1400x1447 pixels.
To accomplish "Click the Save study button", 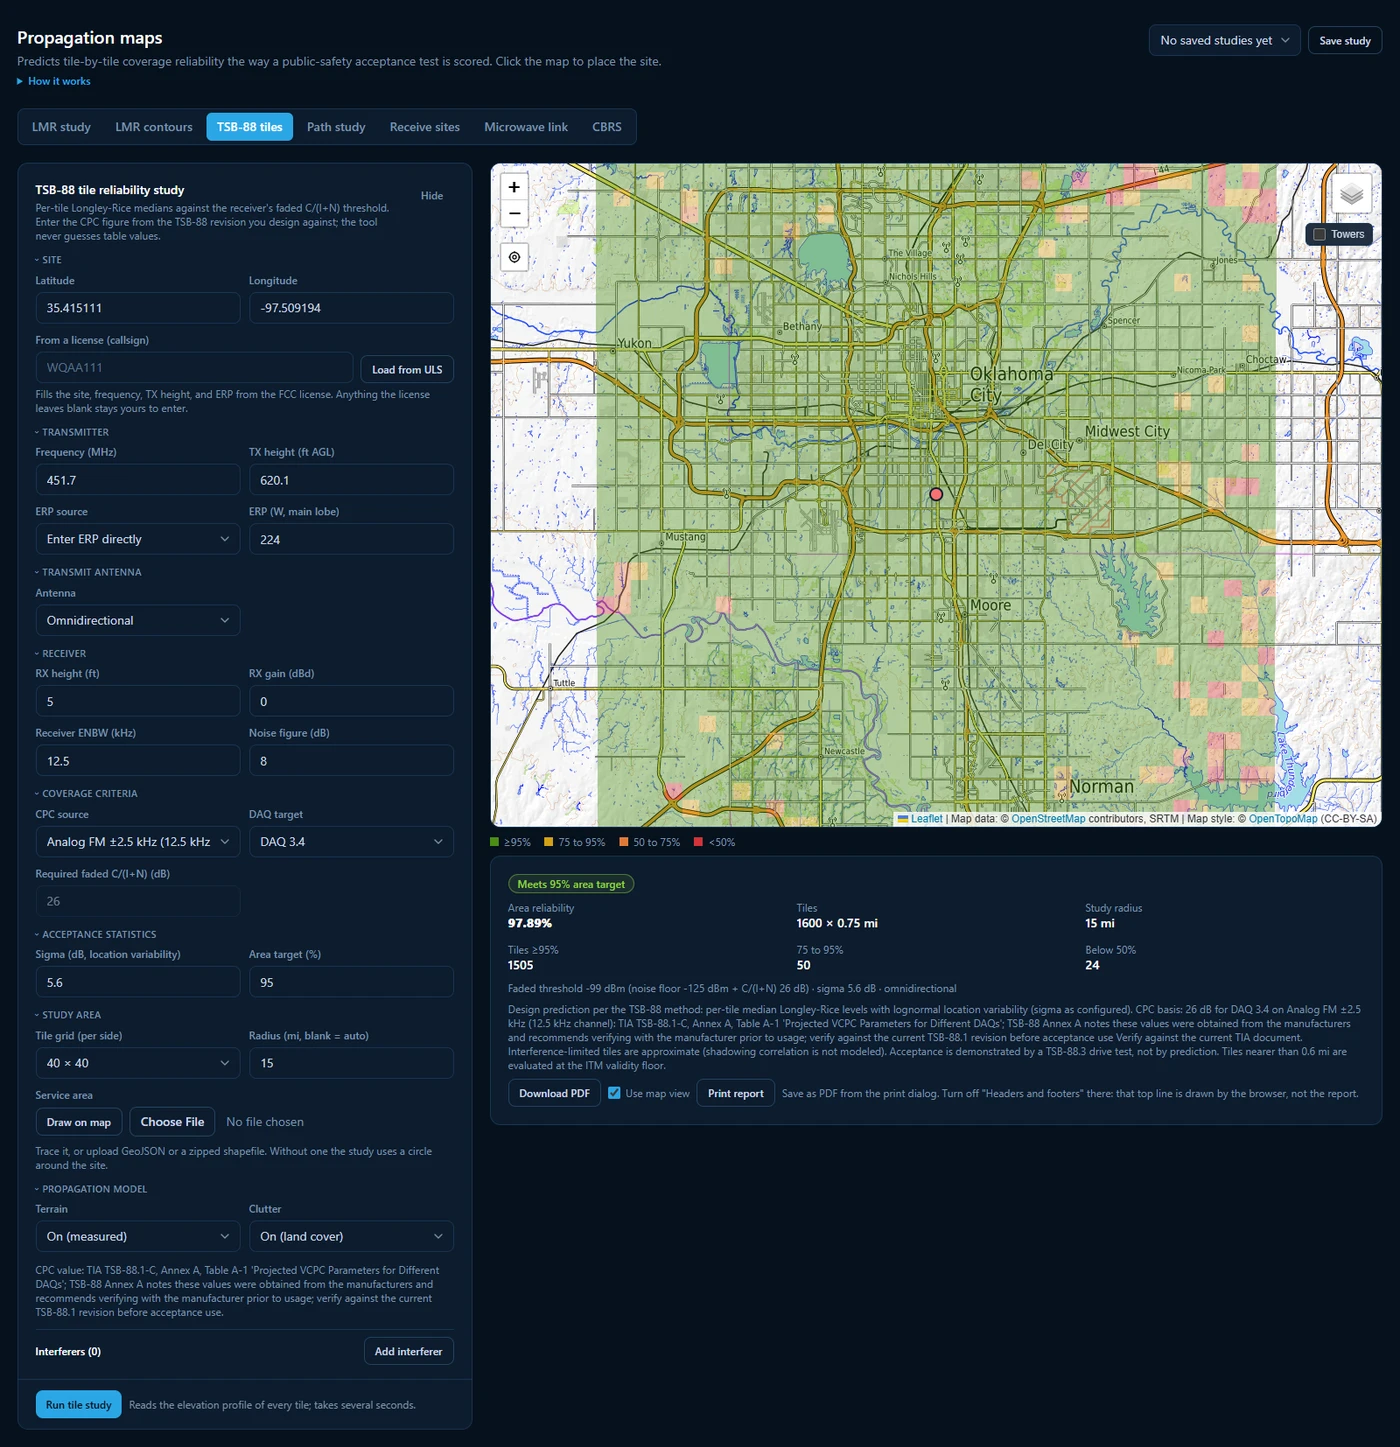I will (x=1345, y=40).
